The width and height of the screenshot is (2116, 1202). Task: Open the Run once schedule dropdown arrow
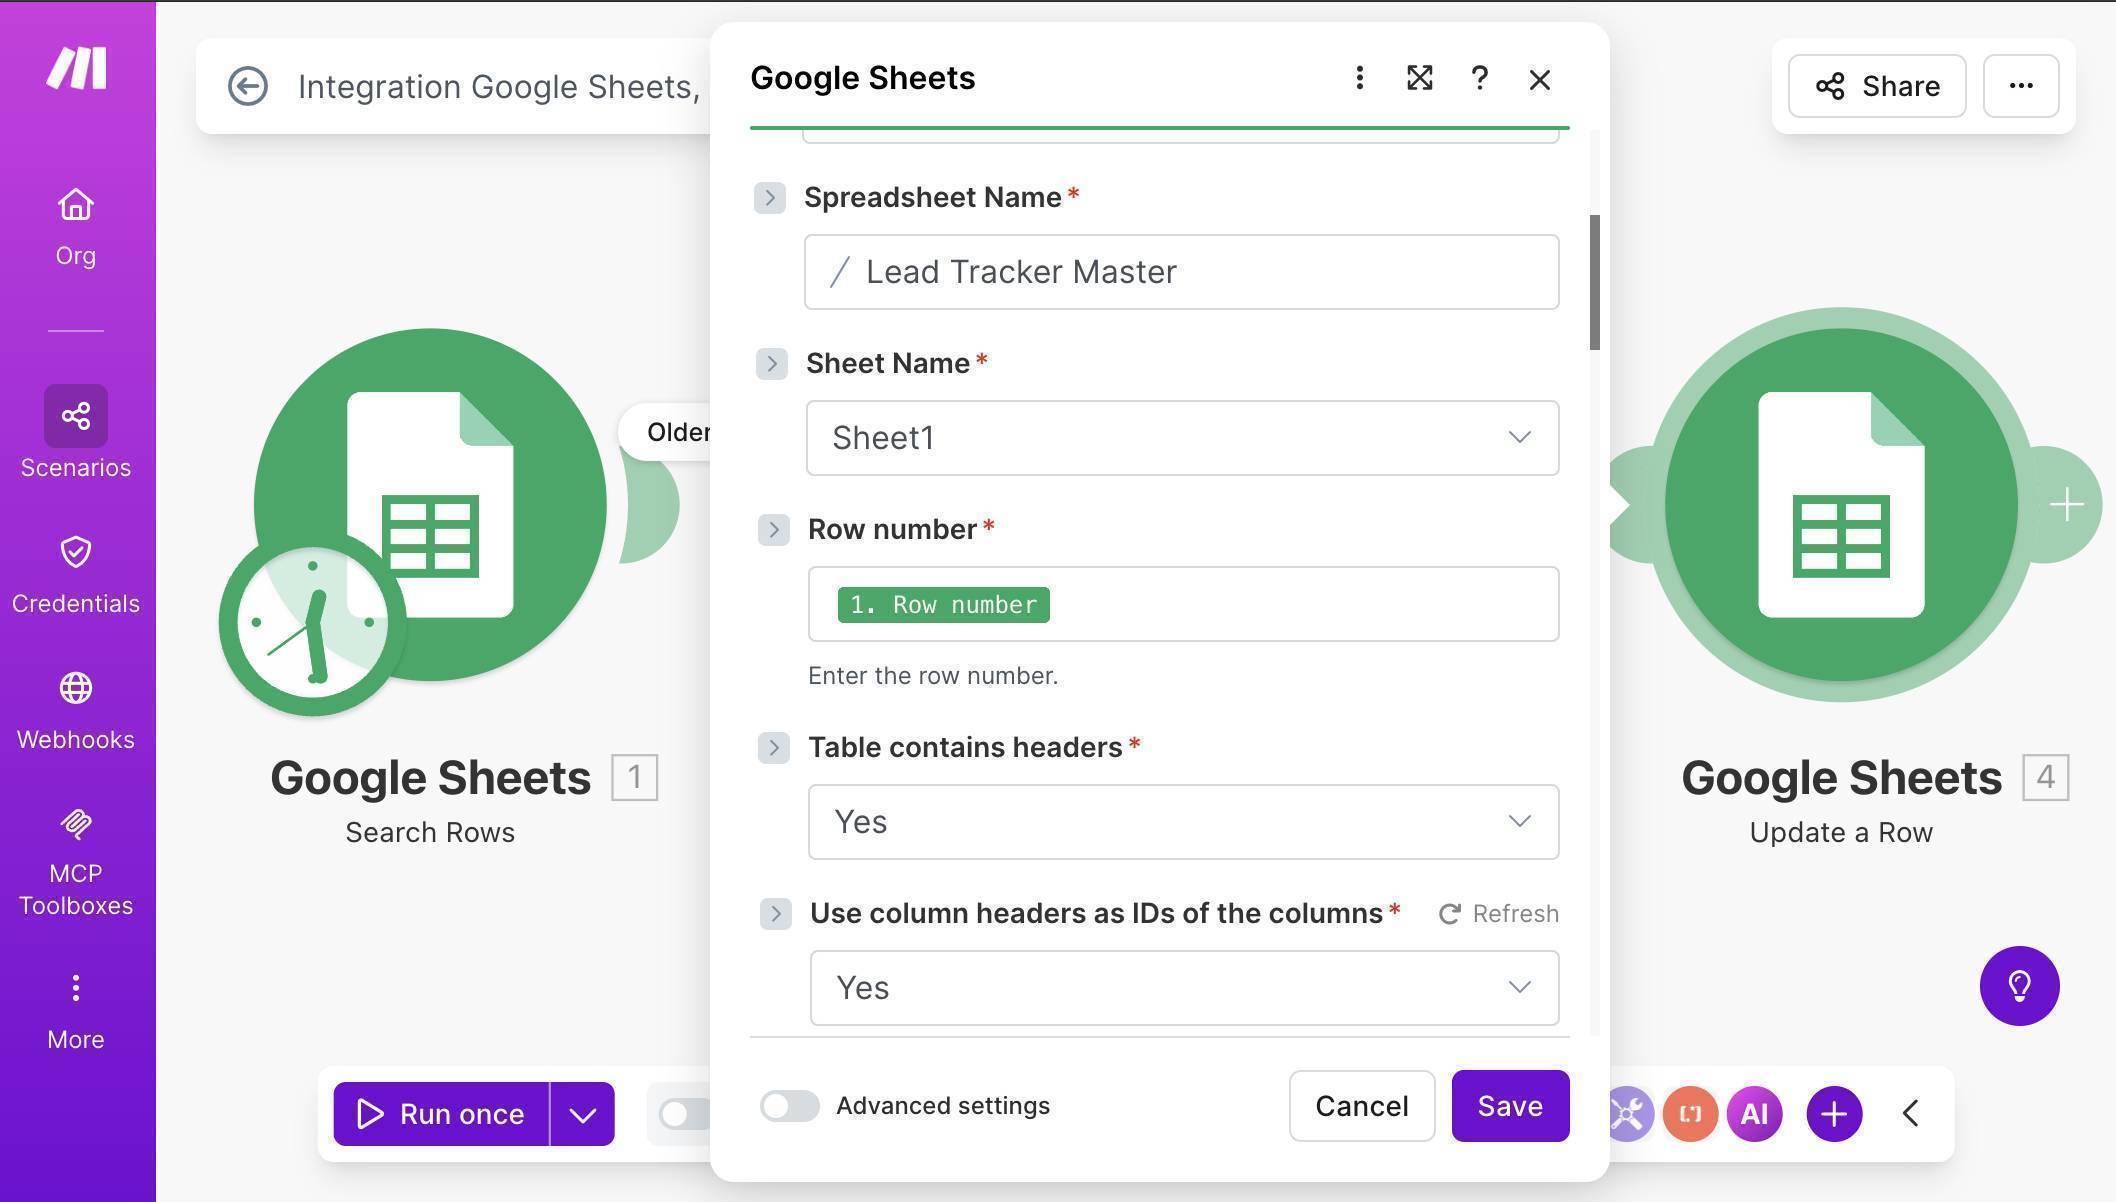coord(584,1113)
